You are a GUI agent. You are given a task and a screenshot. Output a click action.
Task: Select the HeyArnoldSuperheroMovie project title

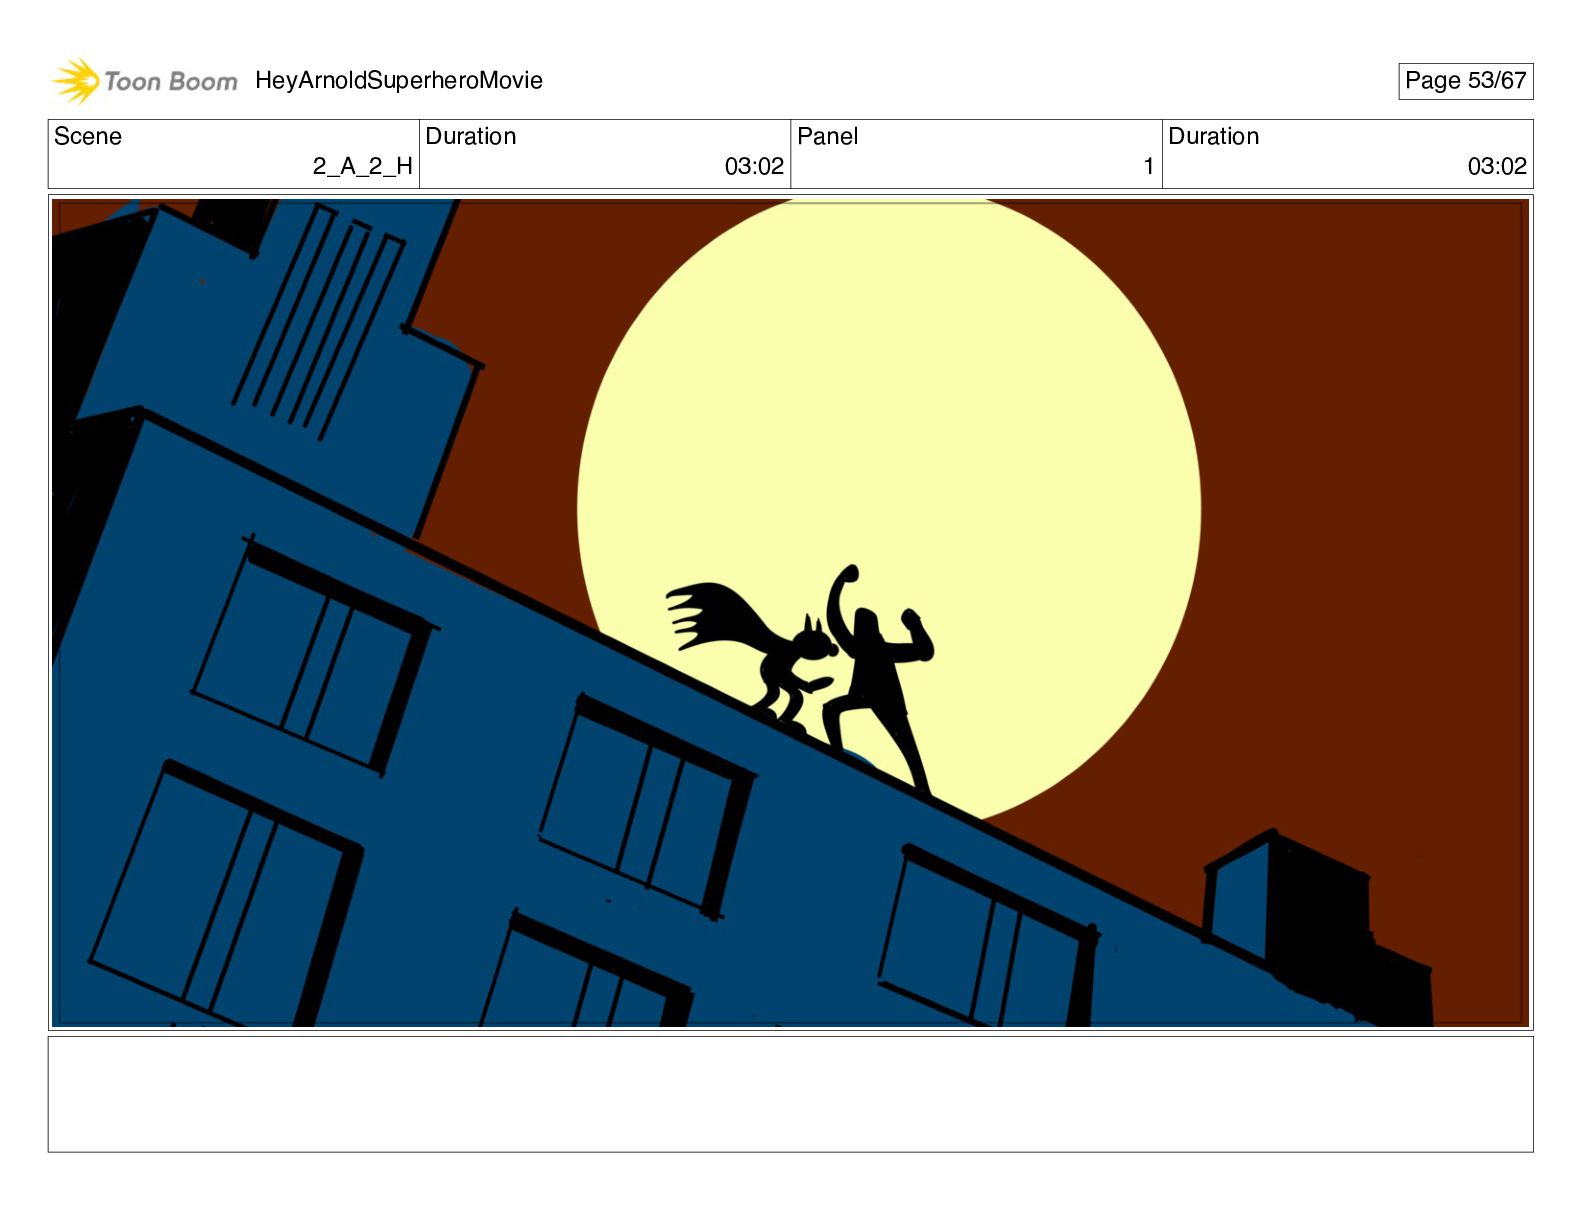[399, 81]
